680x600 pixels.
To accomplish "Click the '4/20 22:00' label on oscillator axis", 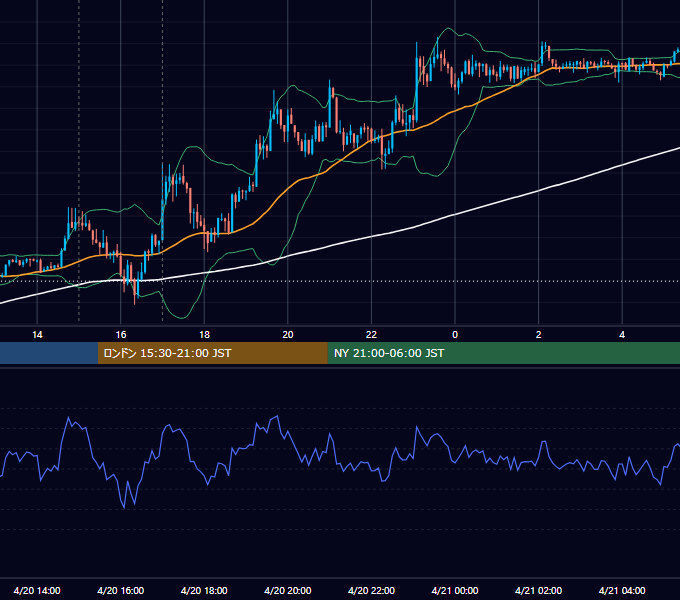I will (x=371, y=590).
